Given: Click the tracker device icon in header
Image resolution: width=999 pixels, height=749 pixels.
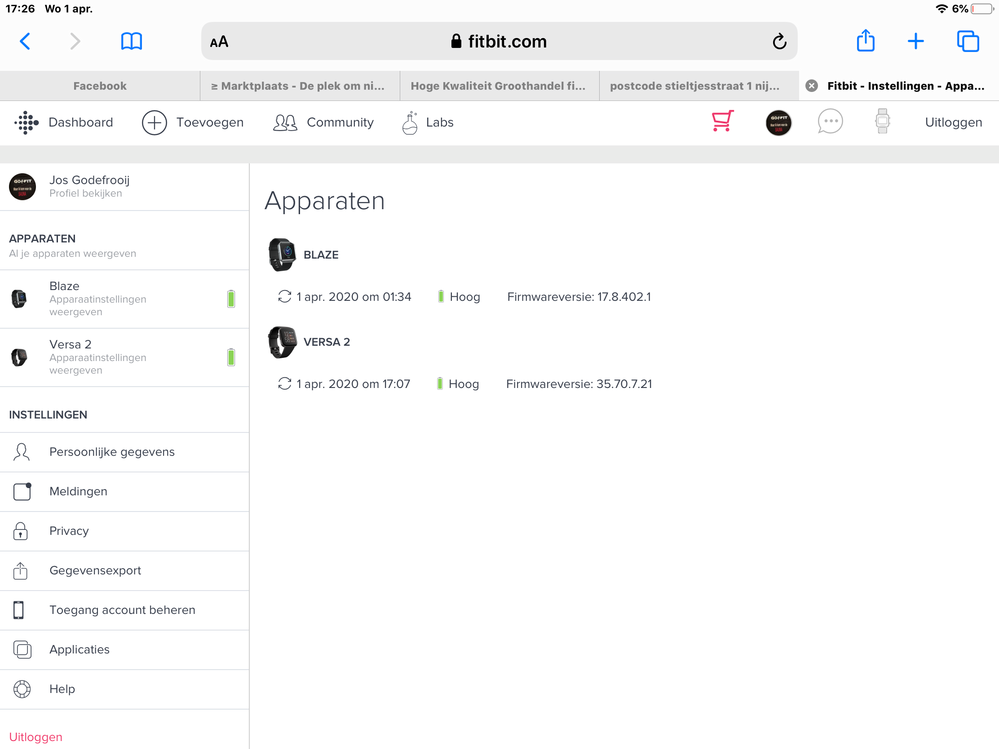Looking at the screenshot, I should (x=882, y=121).
